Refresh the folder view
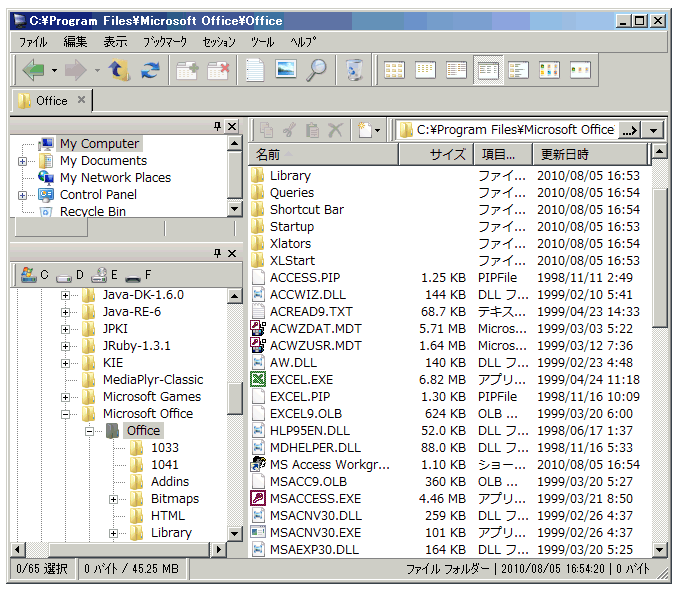Viewport: 677px width, 589px height. [x=150, y=70]
